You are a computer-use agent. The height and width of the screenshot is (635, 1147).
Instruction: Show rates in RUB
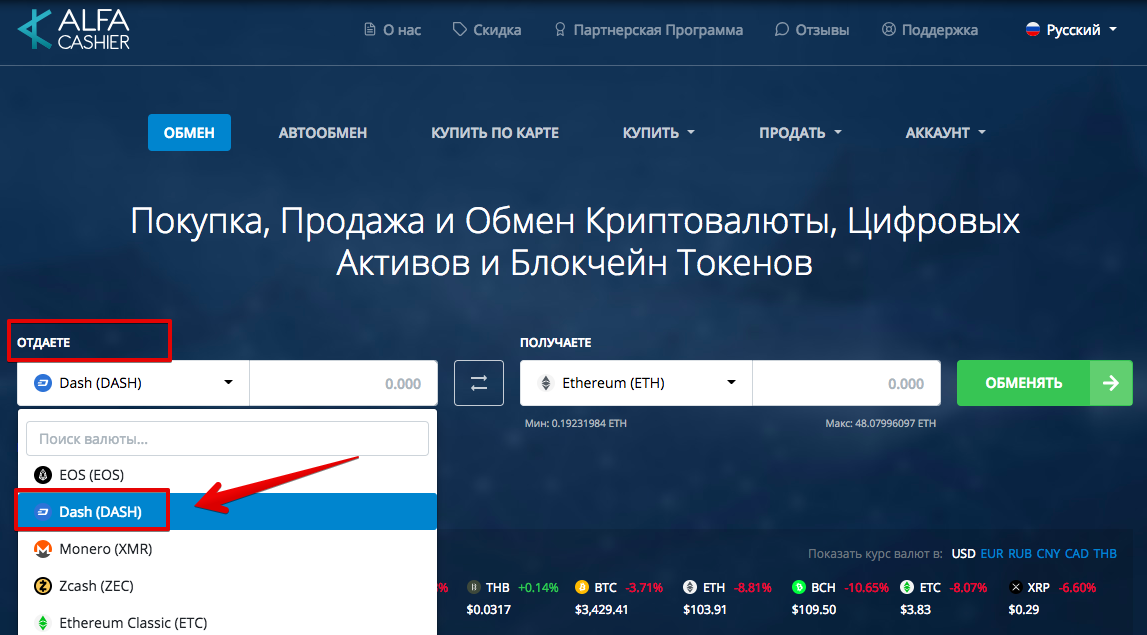(x=1020, y=554)
